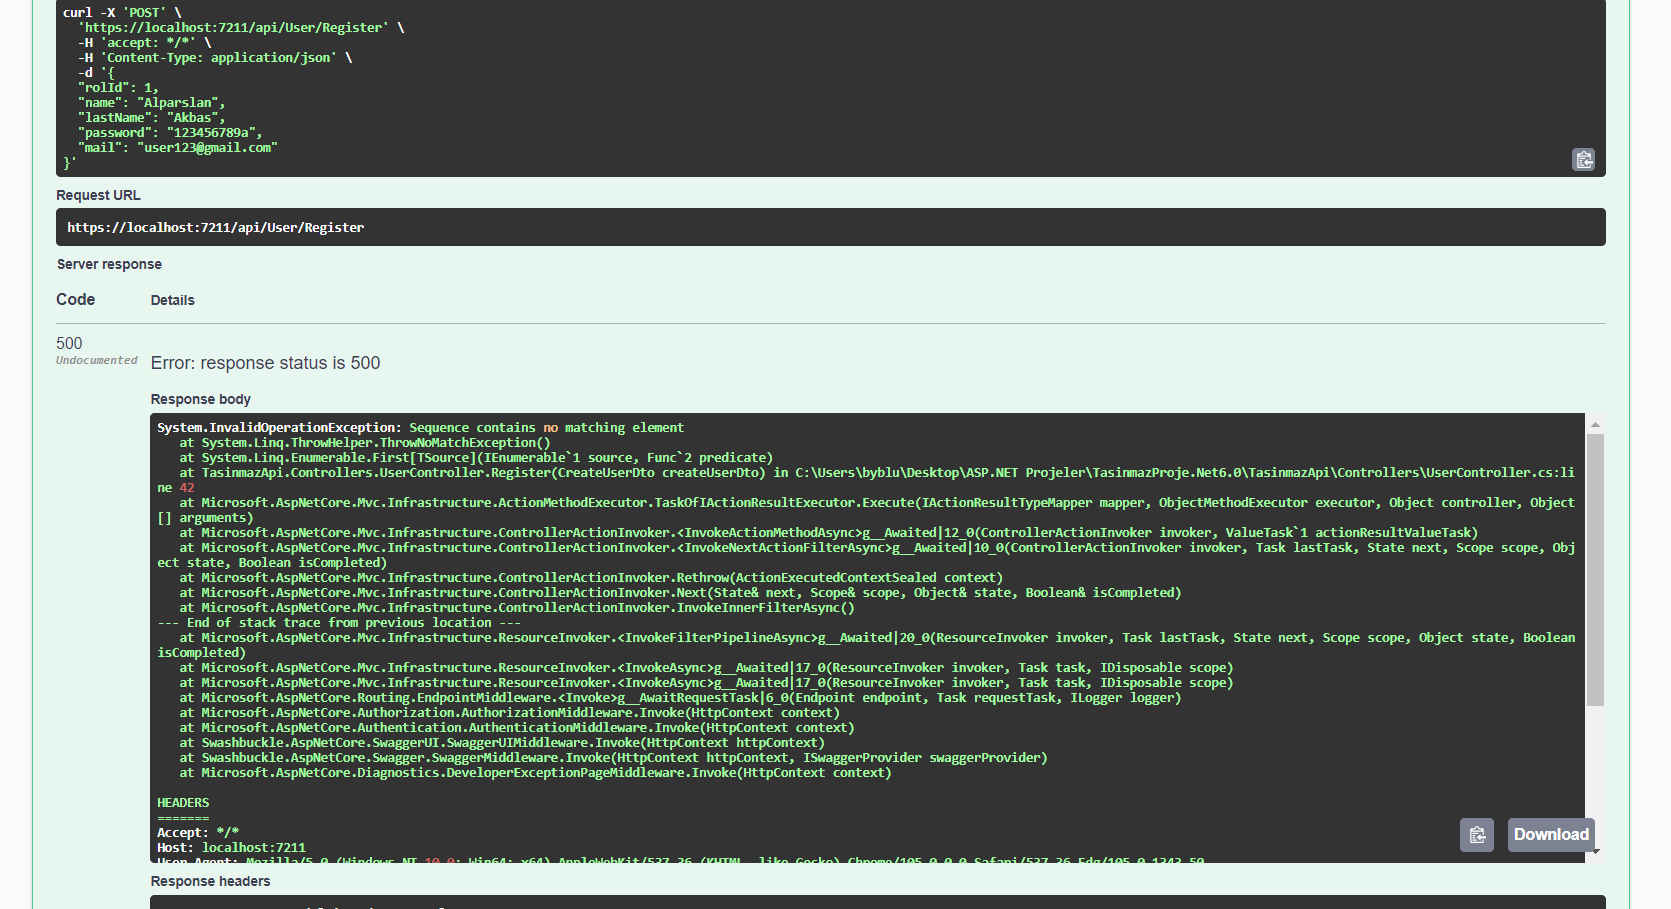Copy the response body to clipboard
This screenshot has height=909, width=1671.
(x=1476, y=835)
